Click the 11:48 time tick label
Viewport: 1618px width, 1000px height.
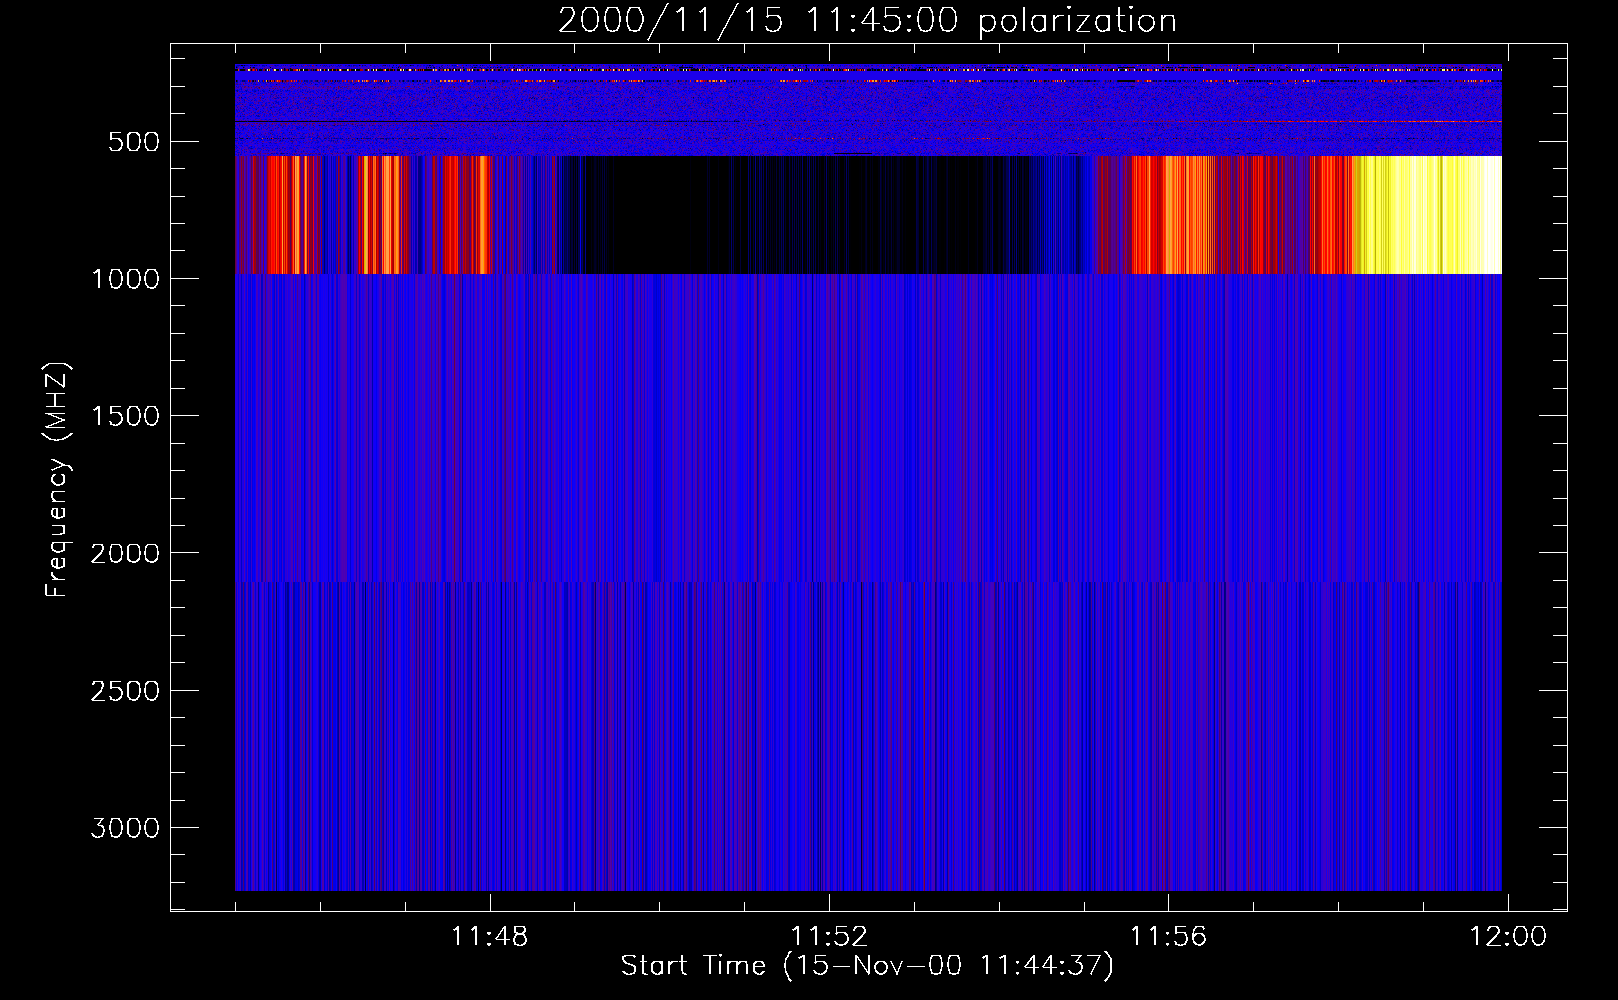[x=490, y=937]
